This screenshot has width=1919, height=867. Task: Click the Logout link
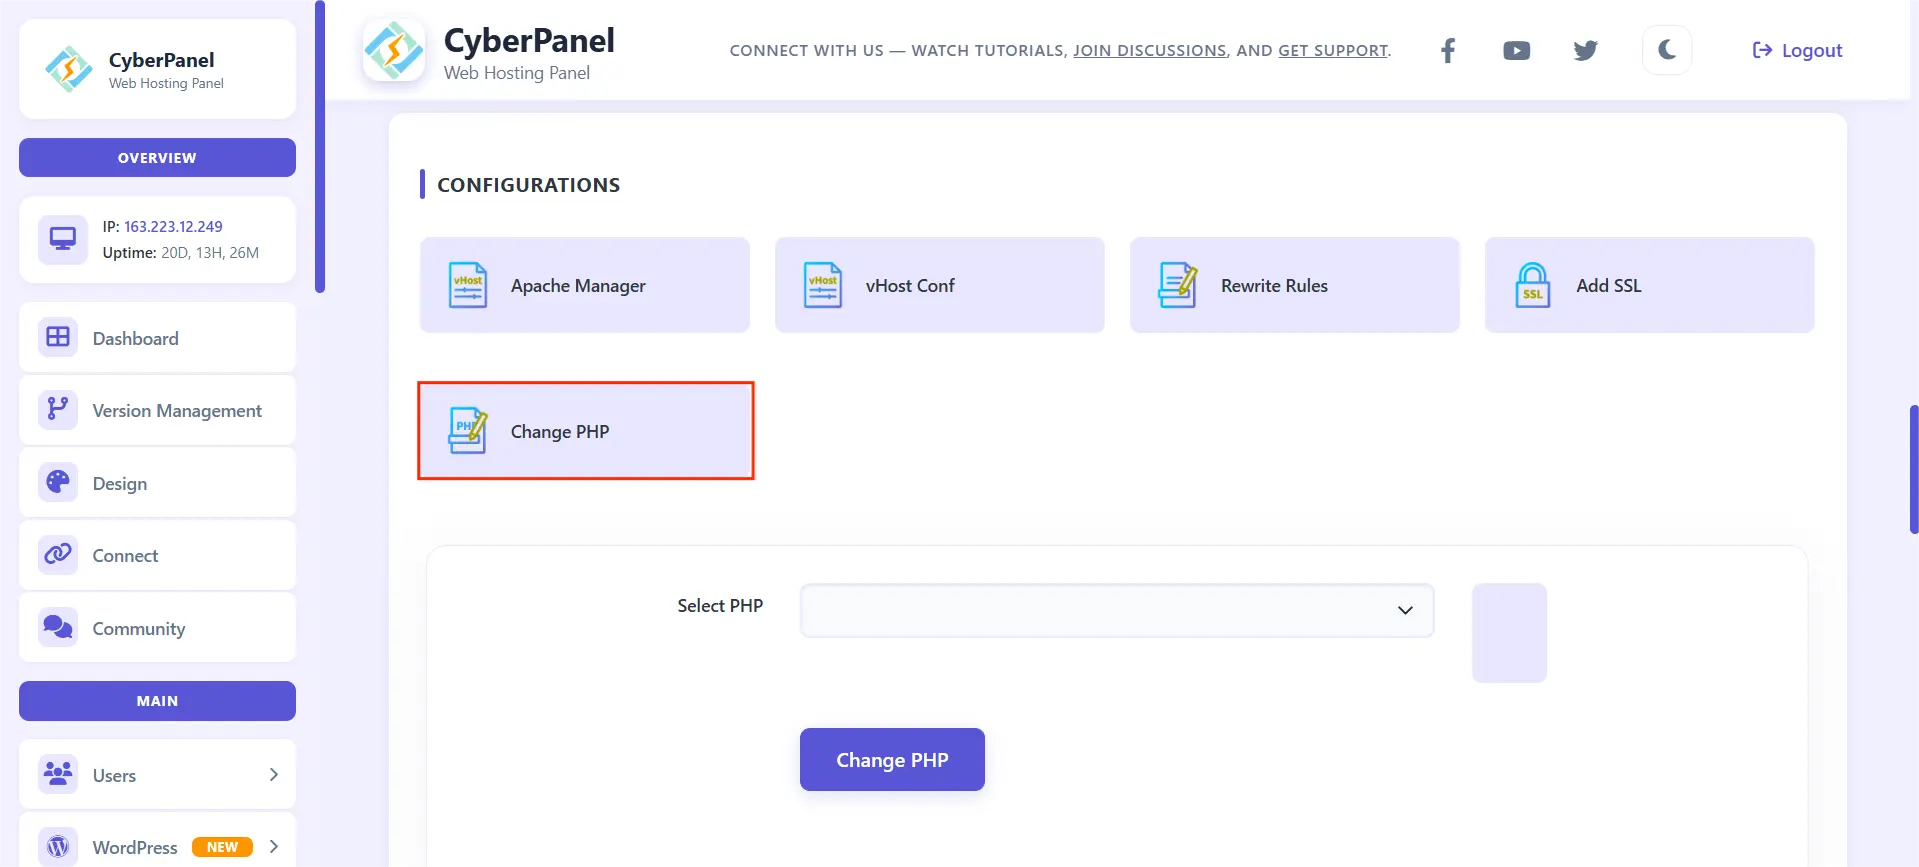pos(1797,50)
